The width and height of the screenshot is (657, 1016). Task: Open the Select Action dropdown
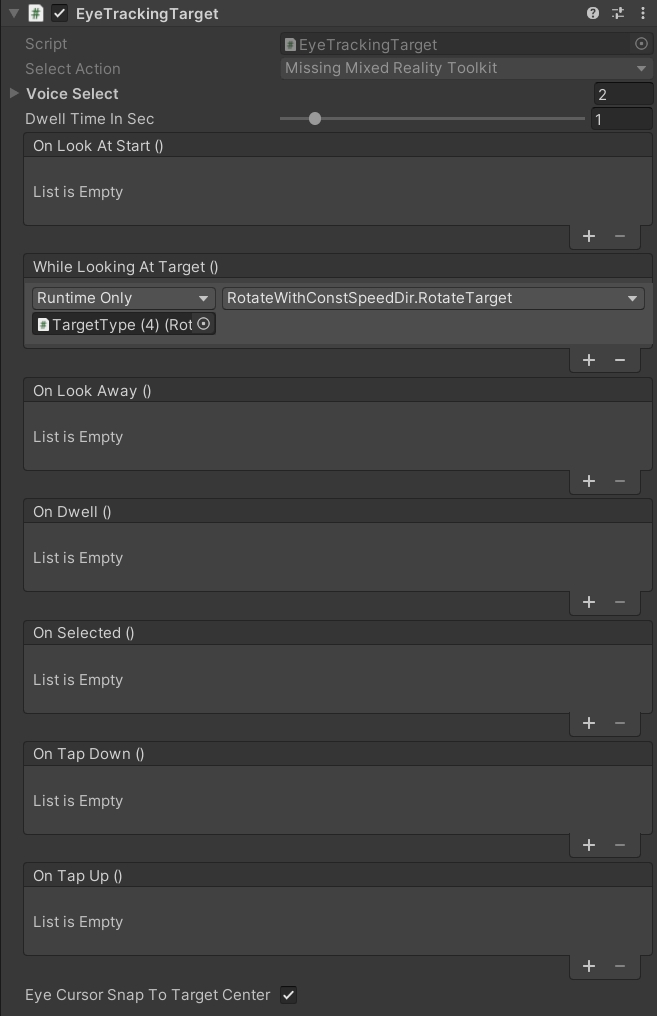(466, 68)
